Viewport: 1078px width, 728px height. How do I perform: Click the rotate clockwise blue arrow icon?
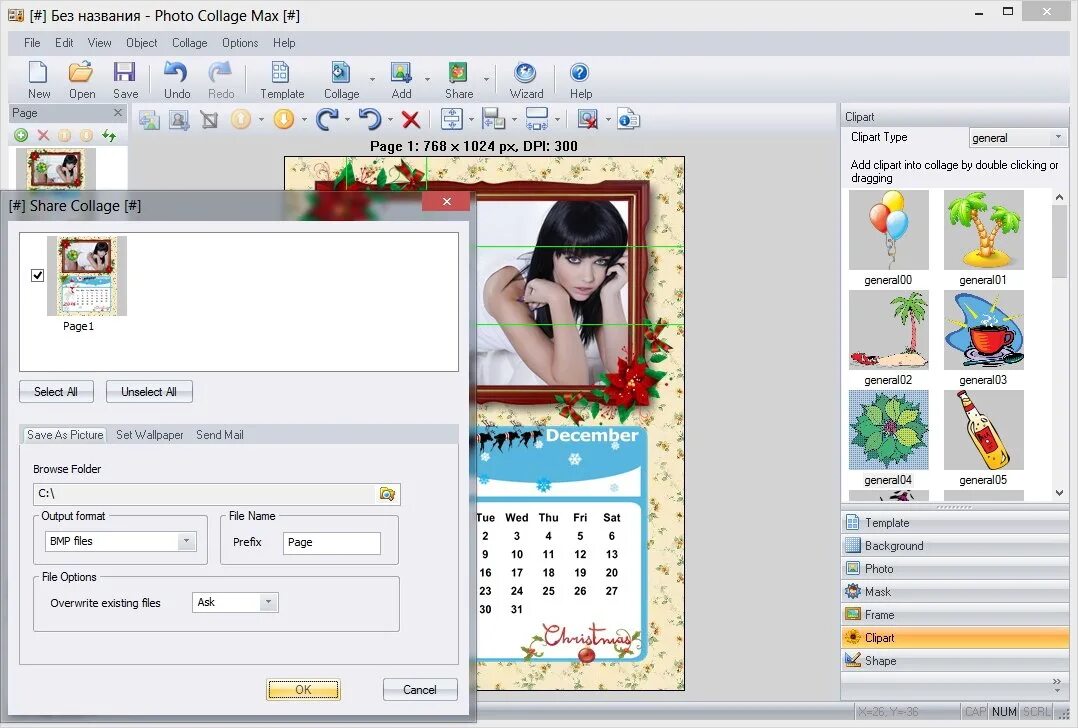pos(327,120)
